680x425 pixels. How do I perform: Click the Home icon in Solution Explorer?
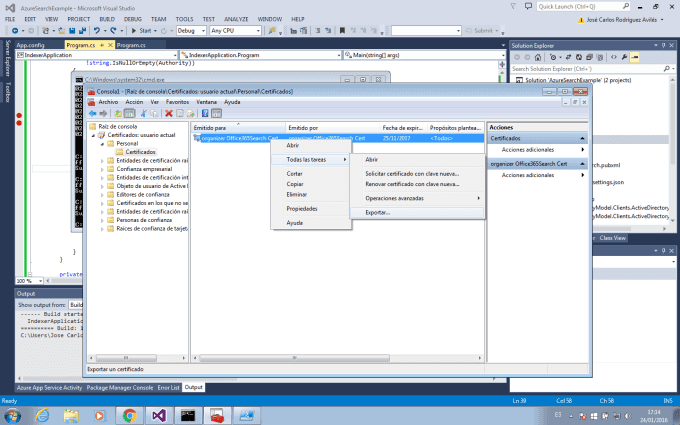click(x=538, y=57)
